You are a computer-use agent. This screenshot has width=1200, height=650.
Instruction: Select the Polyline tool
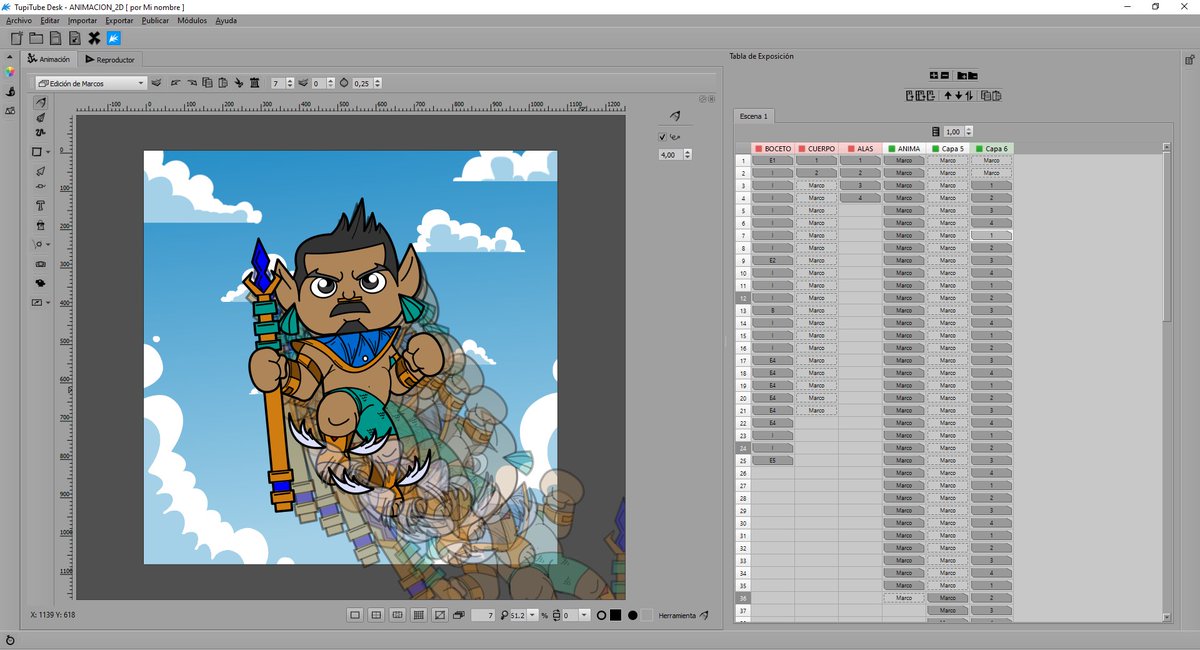(41, 132)
